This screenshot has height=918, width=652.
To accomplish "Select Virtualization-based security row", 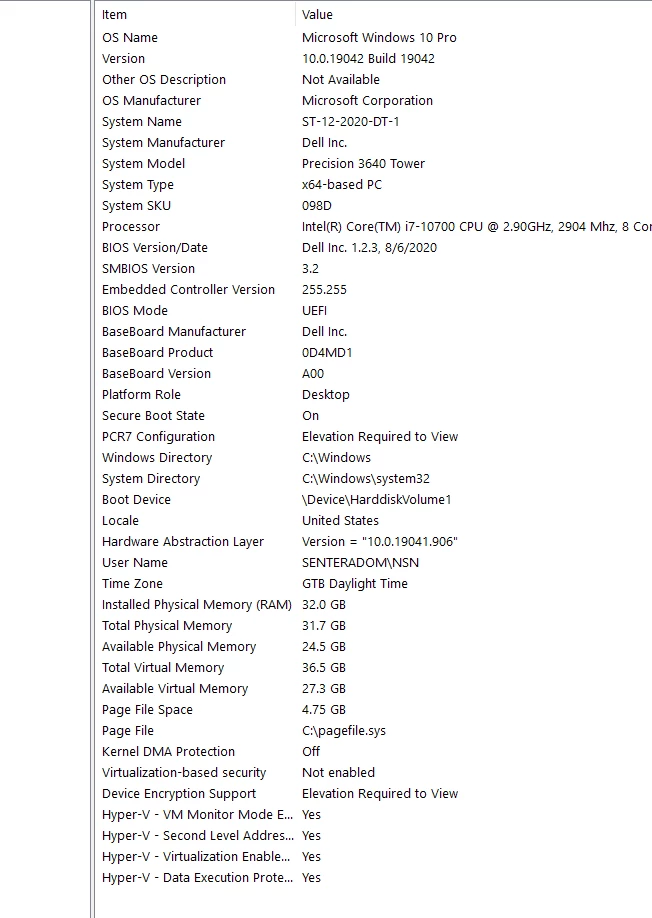I will (x=184, y=773).
